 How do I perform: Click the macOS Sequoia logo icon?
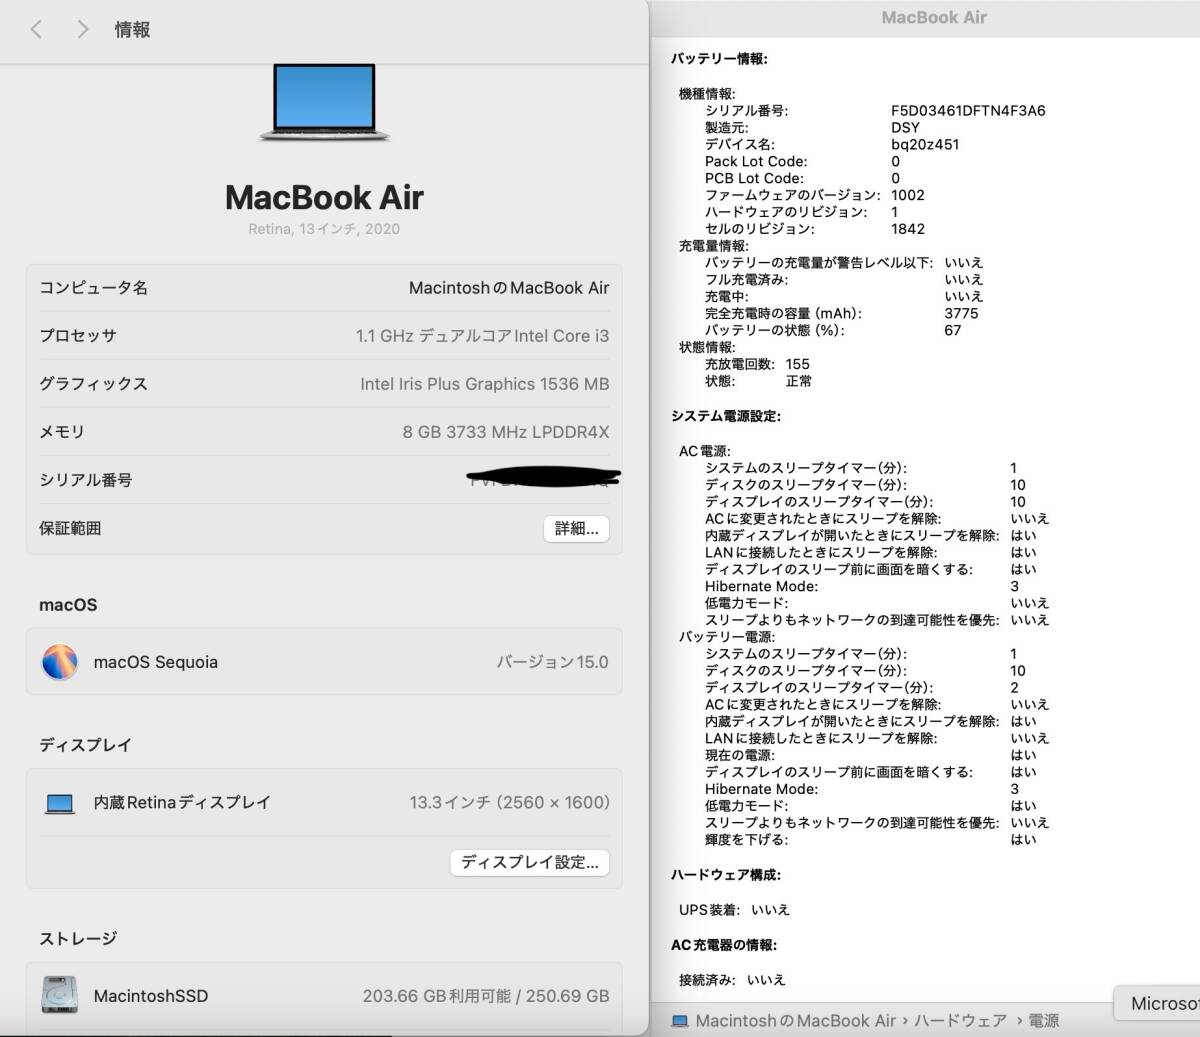pos(60,662)
